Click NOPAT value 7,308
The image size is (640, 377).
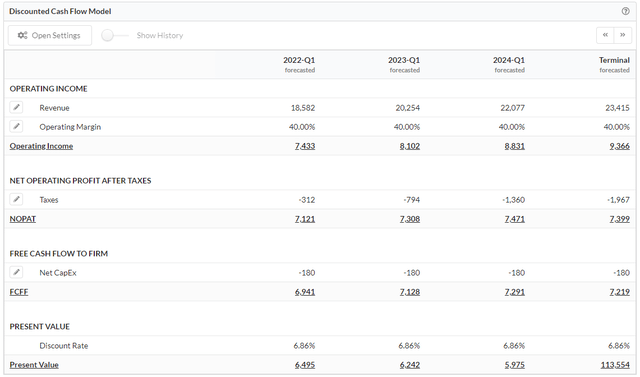point(410,219)
